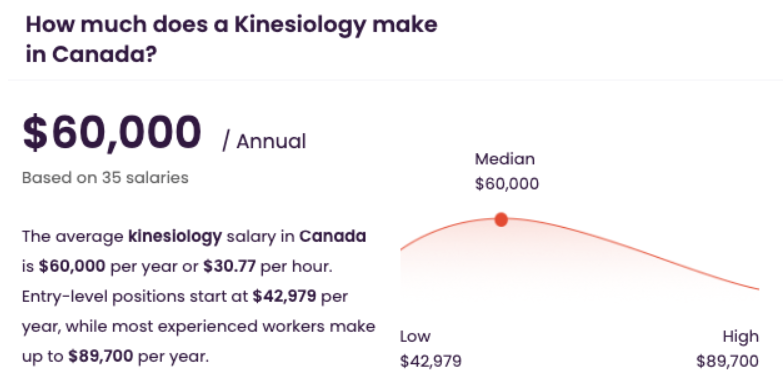Click the word 'Median' above the chart

click(x=504, y=159)
